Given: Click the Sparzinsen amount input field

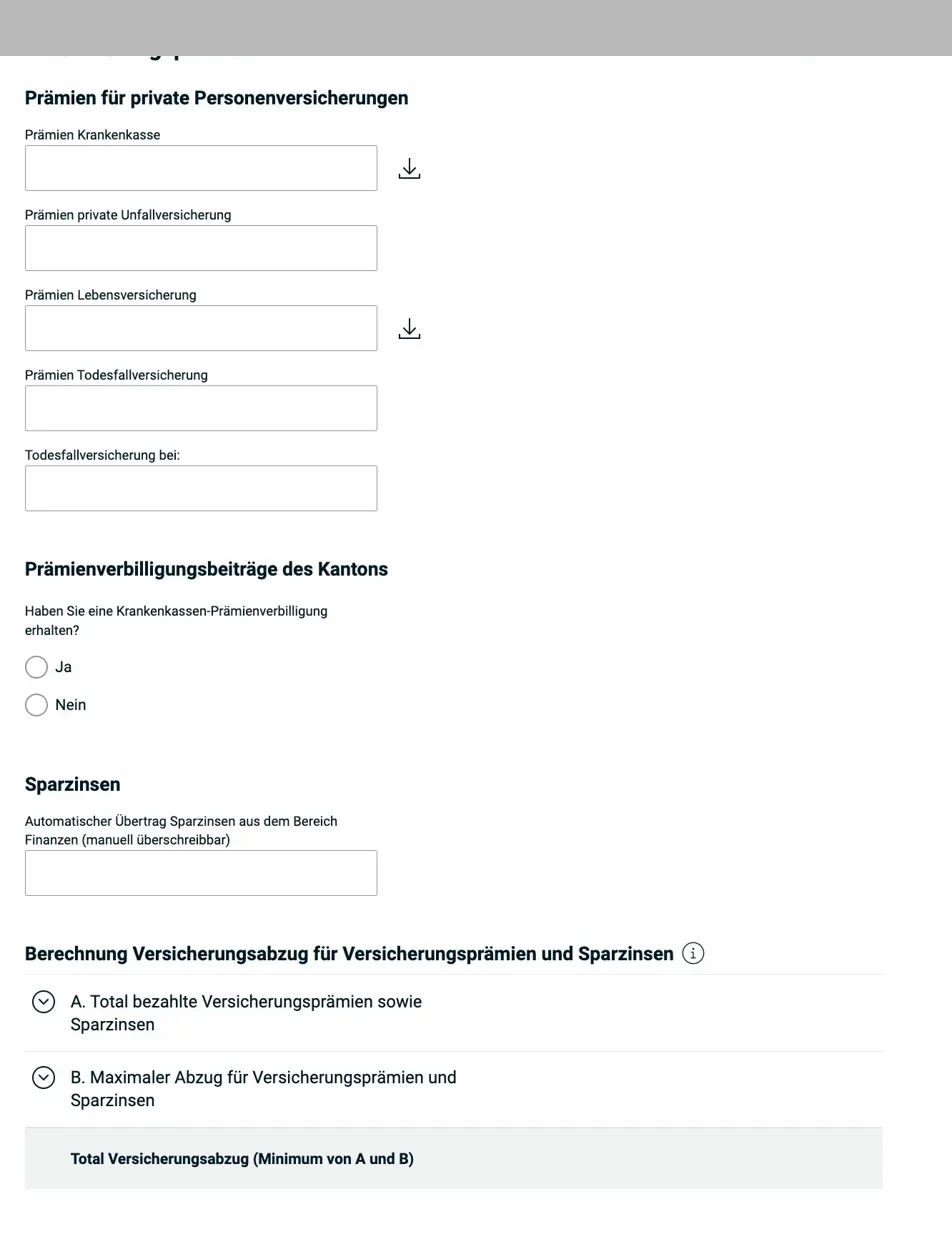Looking at the screenshot, I should tap(200, 872).
